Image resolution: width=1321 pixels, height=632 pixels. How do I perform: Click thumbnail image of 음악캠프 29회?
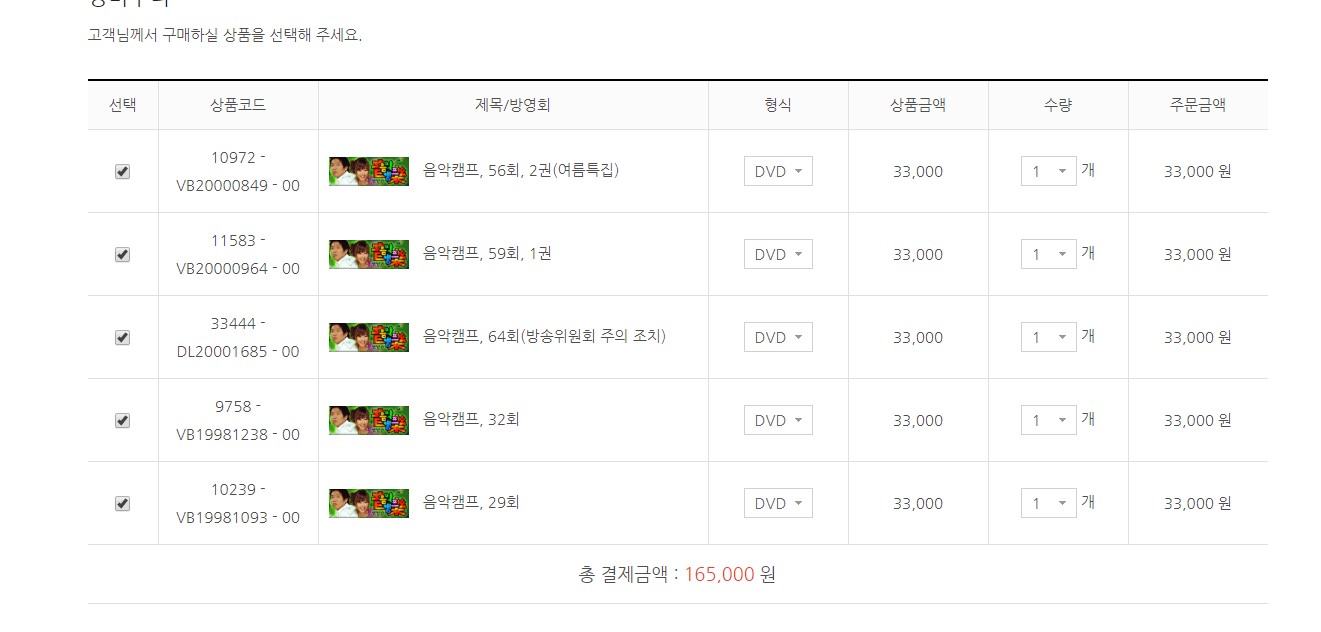(369, 503)
